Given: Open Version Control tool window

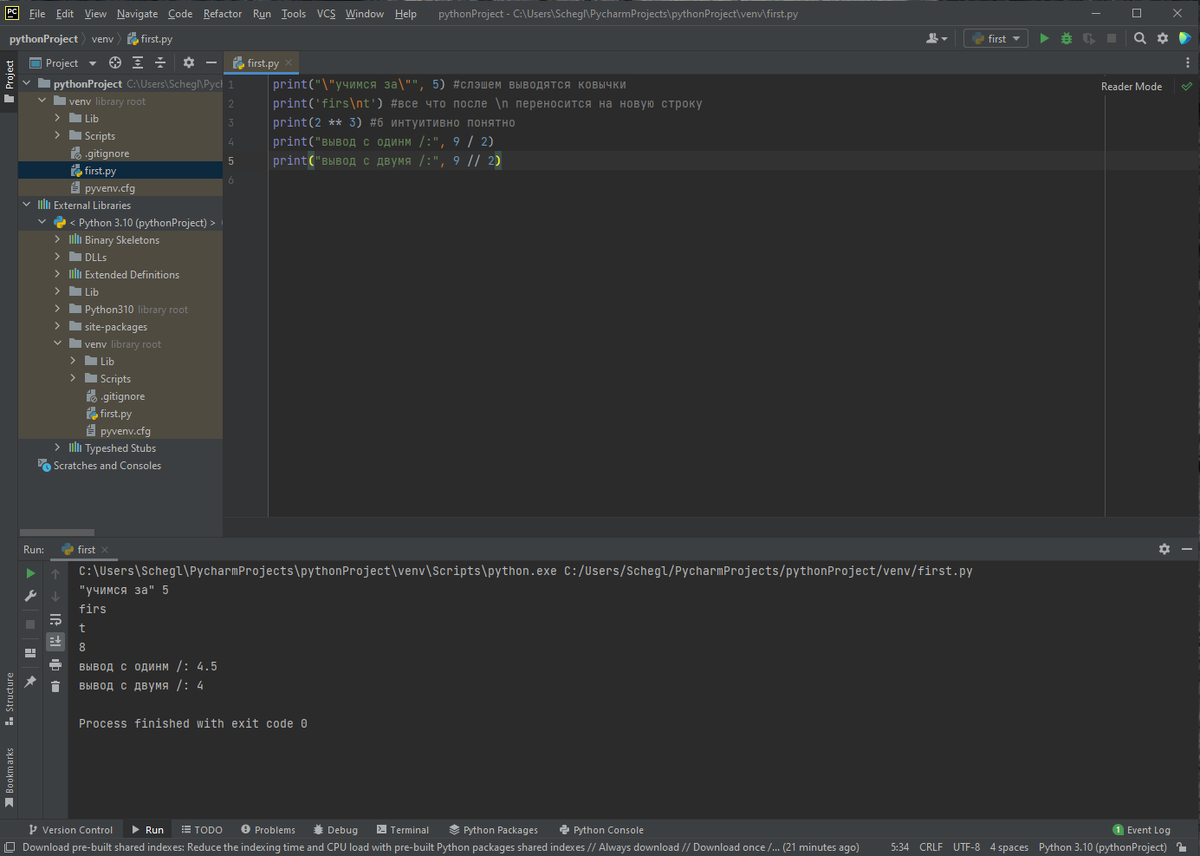Looking at the screenshot, I should [70, 830].
